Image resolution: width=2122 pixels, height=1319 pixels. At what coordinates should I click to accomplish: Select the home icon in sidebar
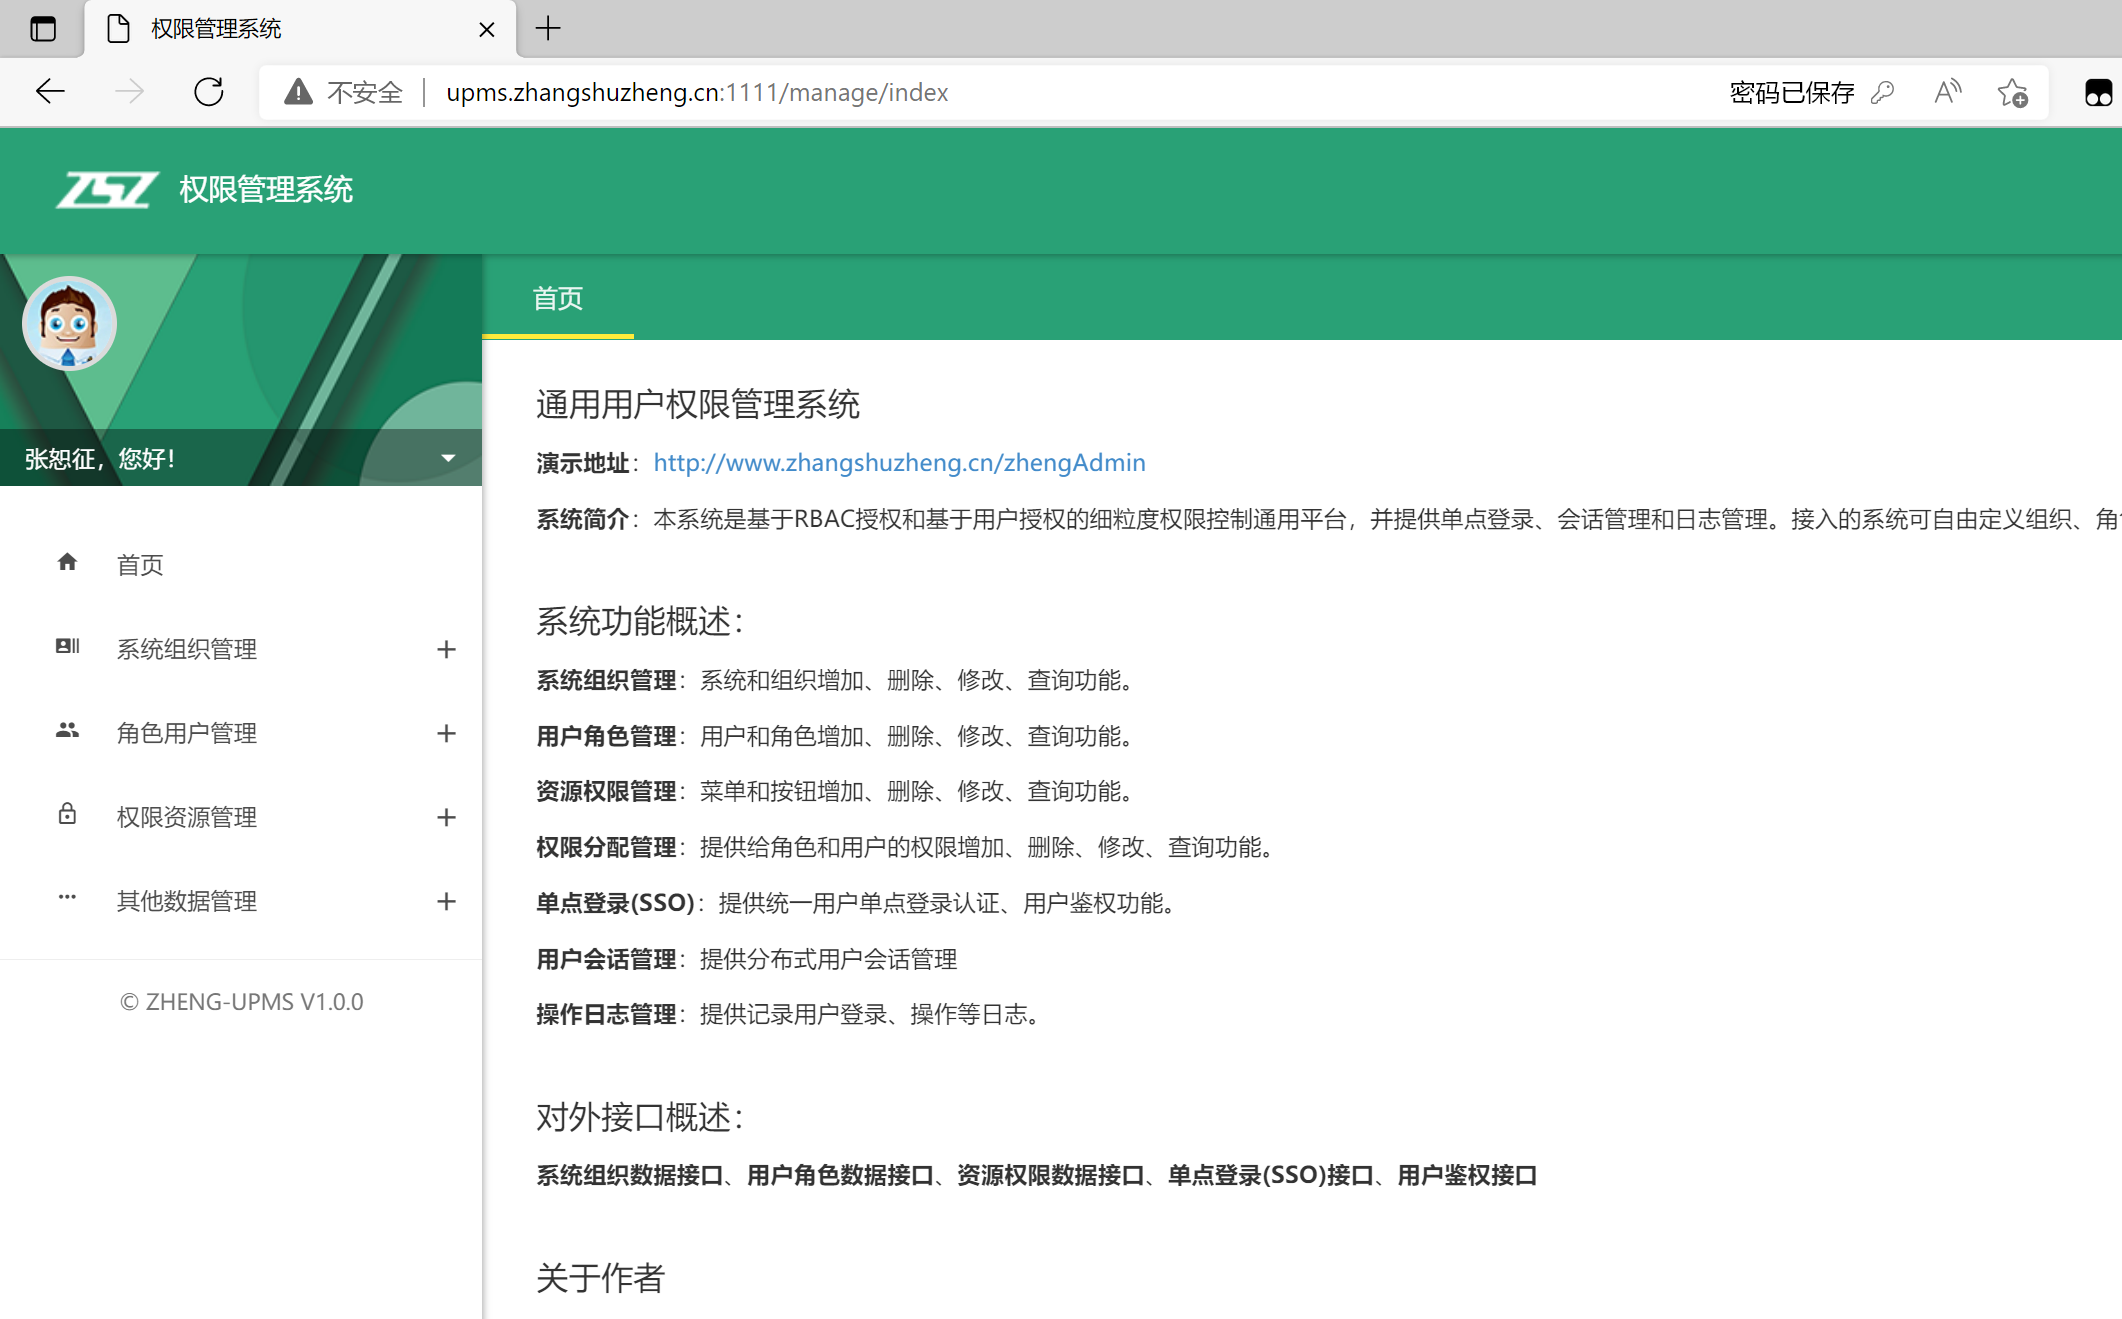click(66, 563)
